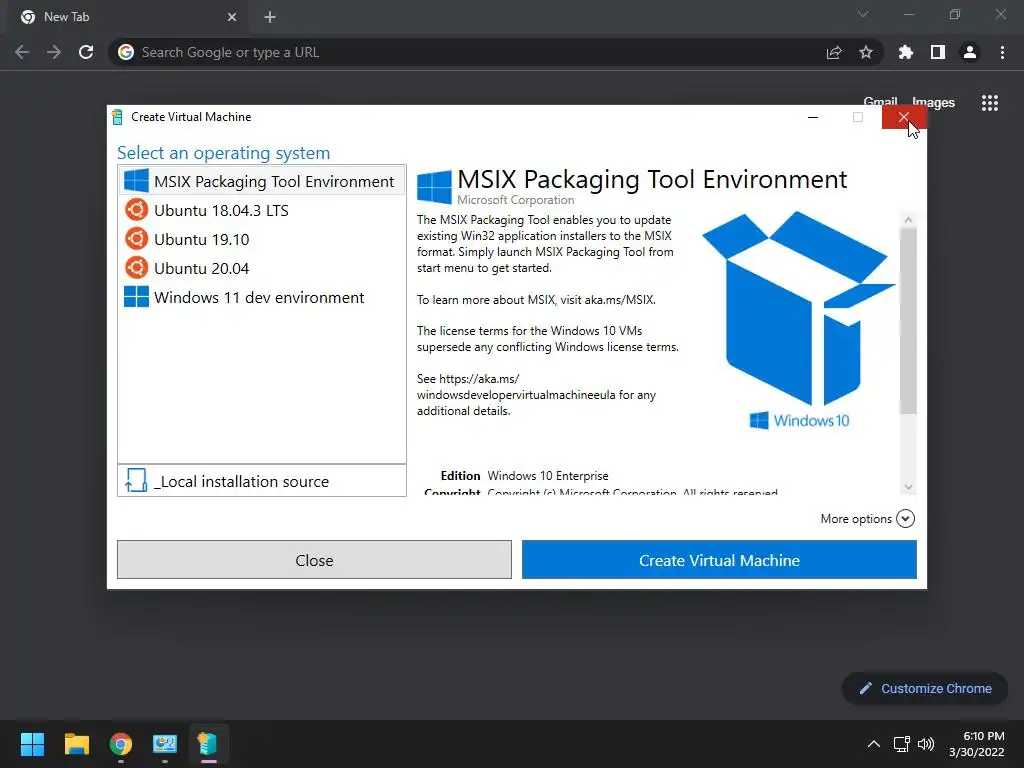Click Customize Chrome button
1024x768 pixels.
pyautogui.click(x=925, y=688)
